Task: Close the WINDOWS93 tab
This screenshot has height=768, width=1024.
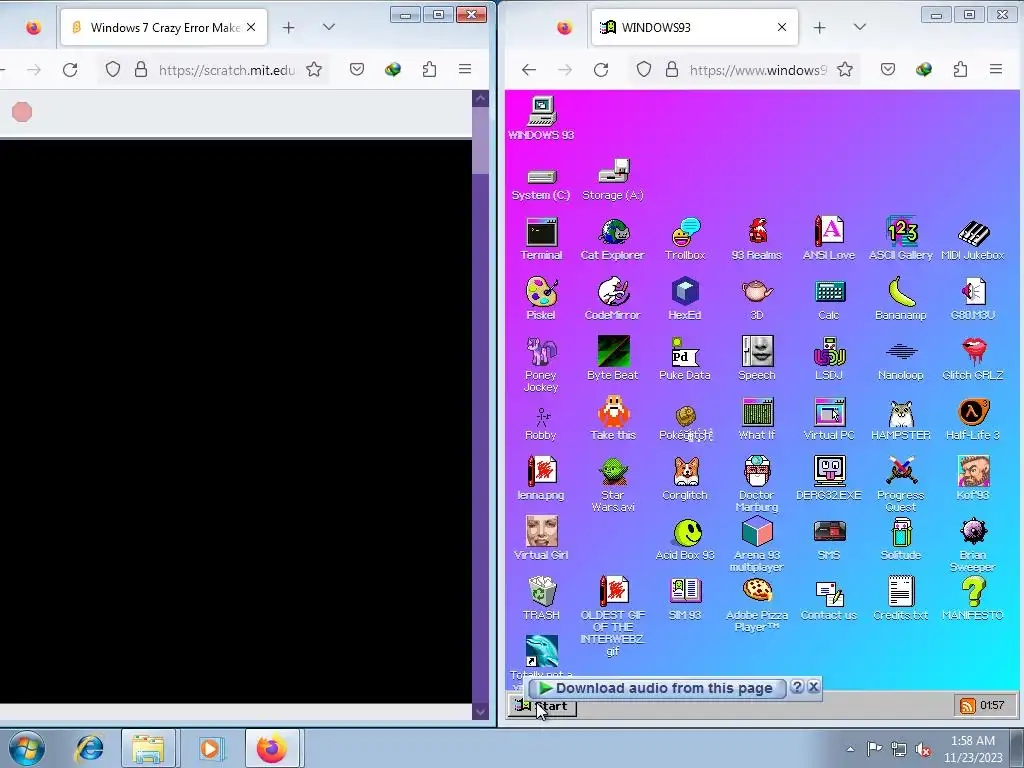Action: [x=782, y=27]
